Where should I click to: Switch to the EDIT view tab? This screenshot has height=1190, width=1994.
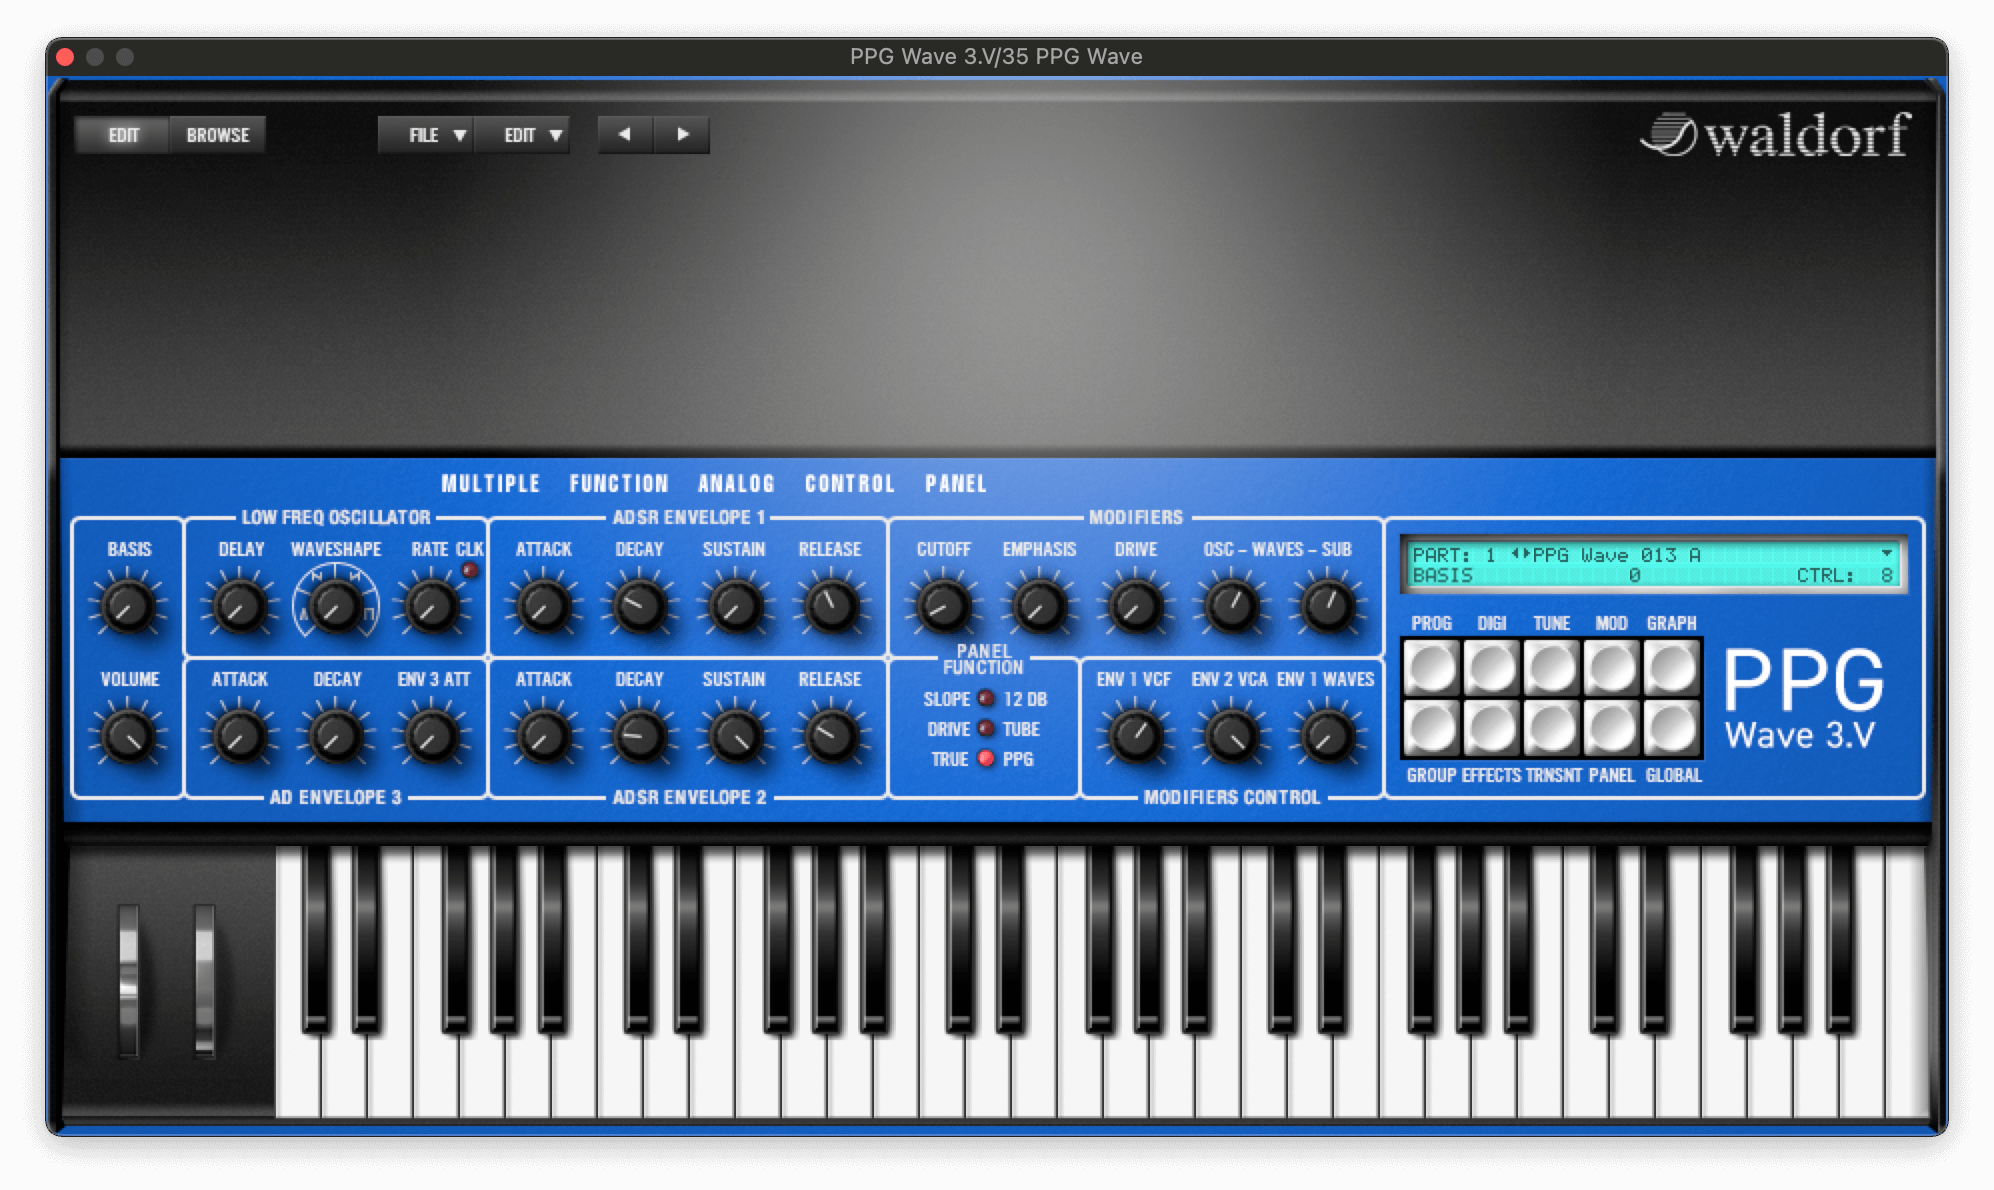[123, 135]
